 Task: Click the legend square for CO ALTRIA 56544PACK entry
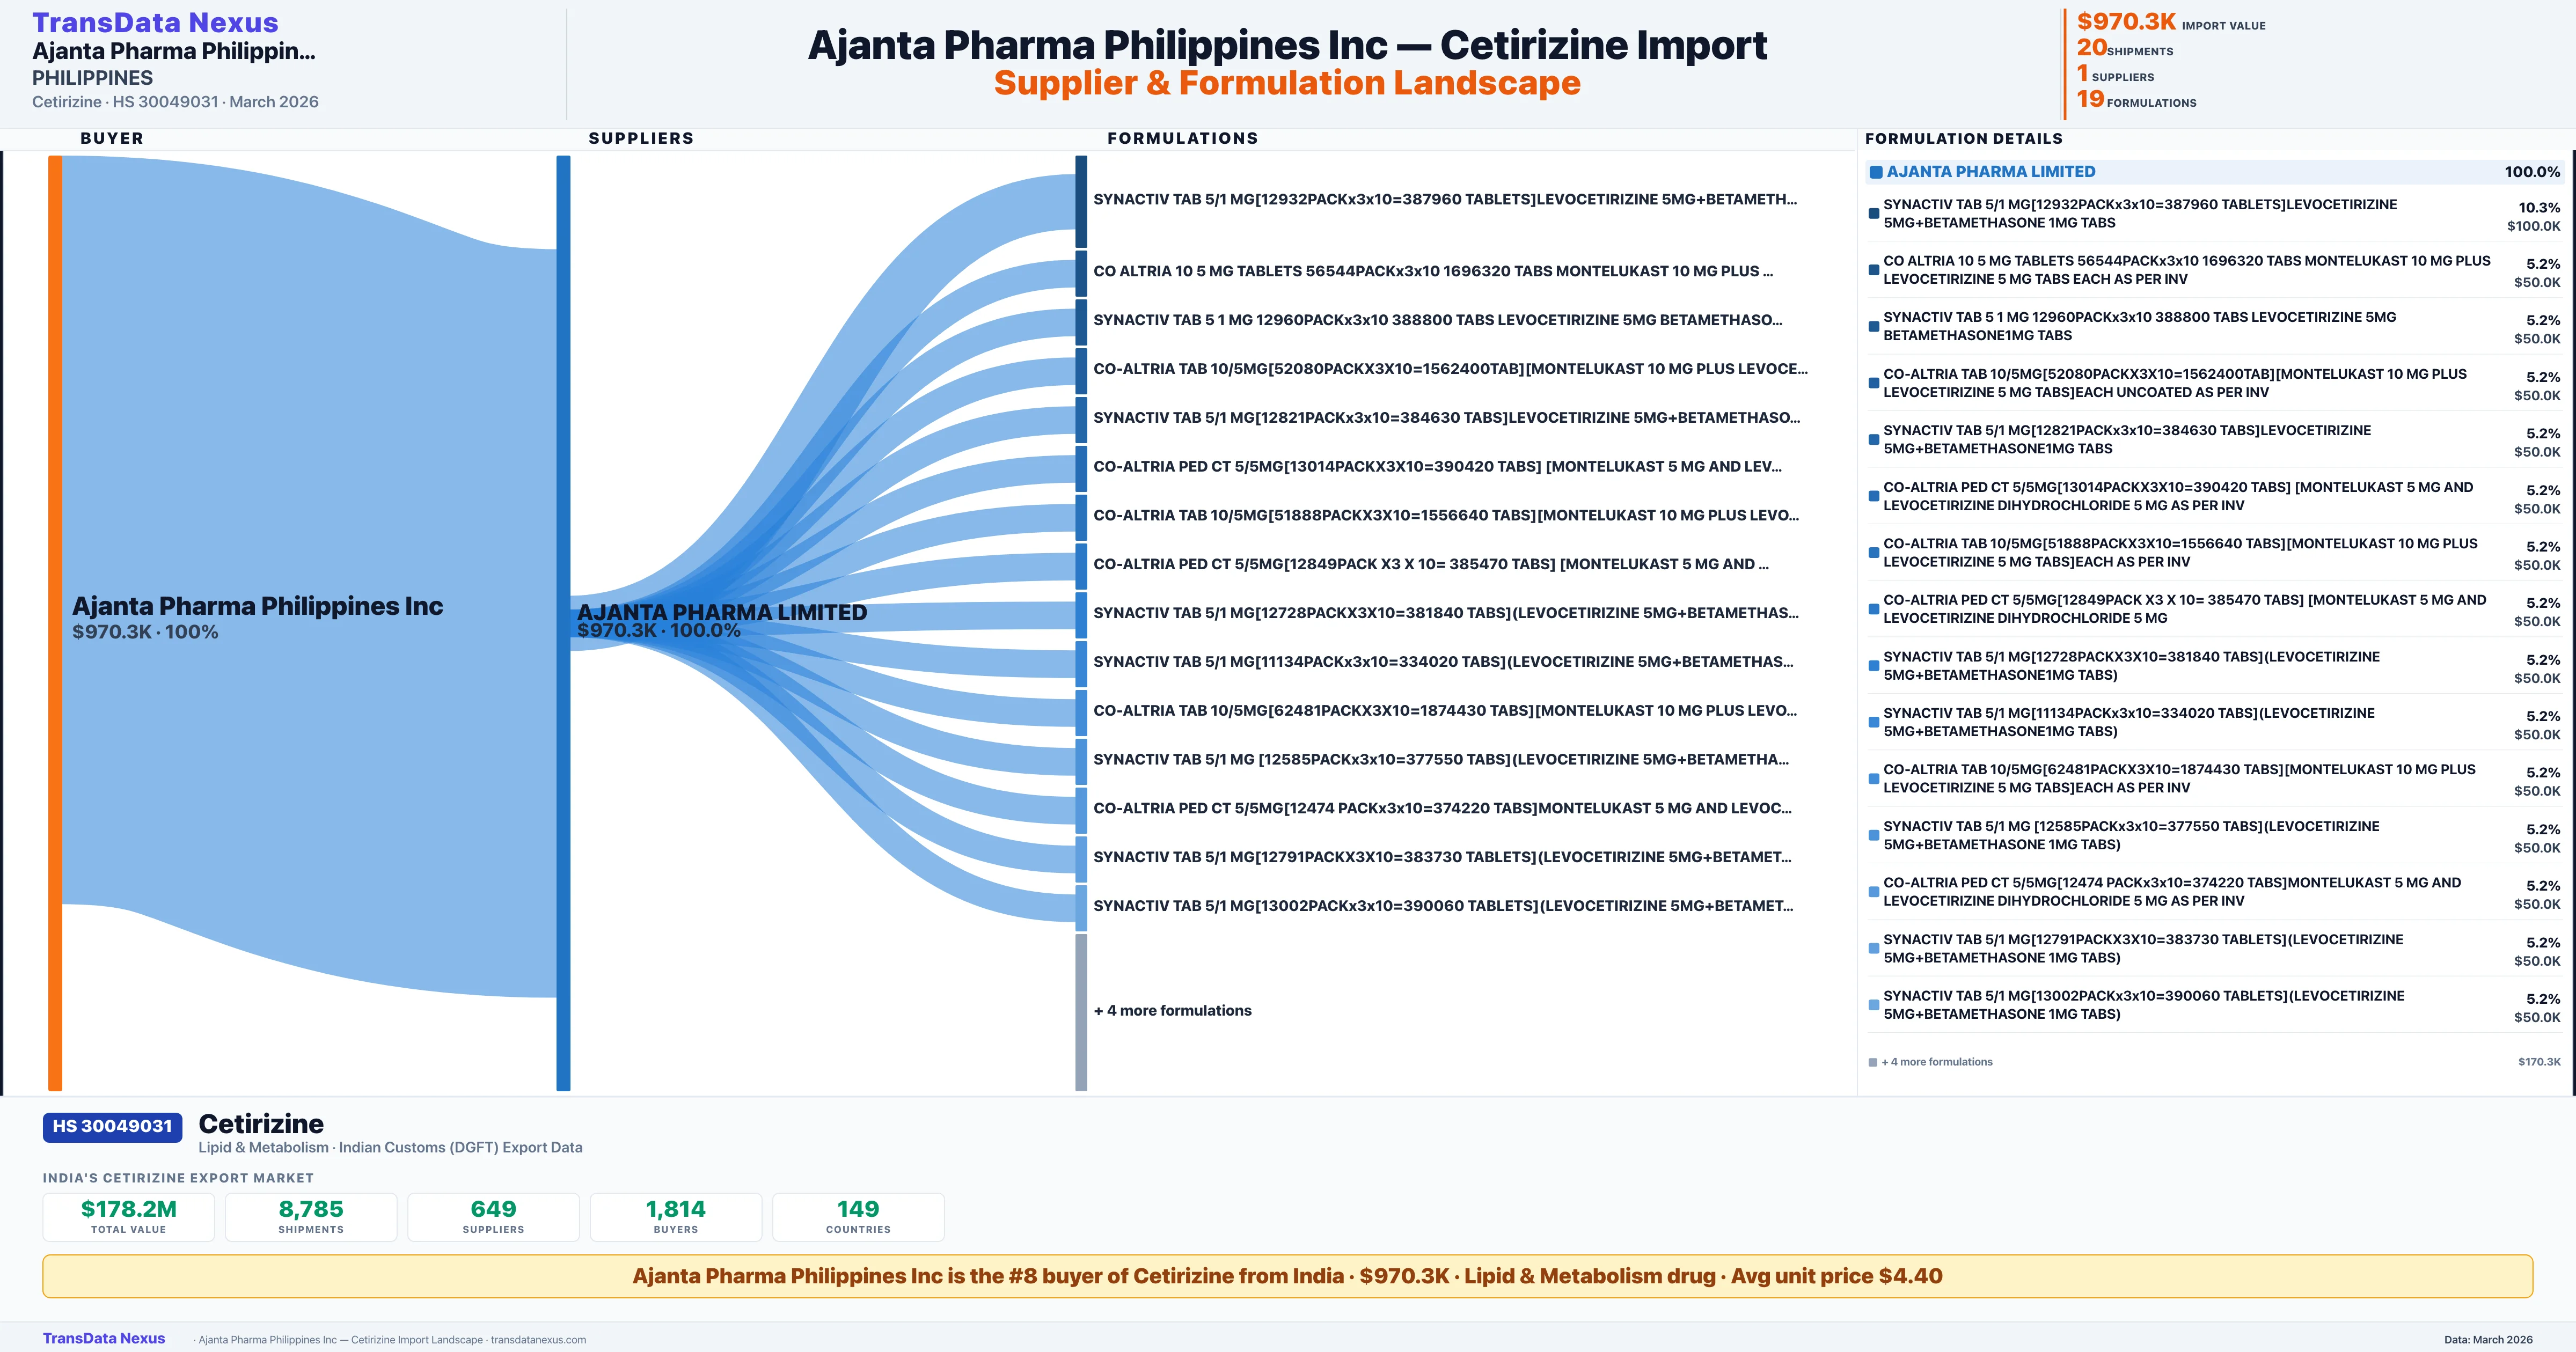tap(1874, 270)
